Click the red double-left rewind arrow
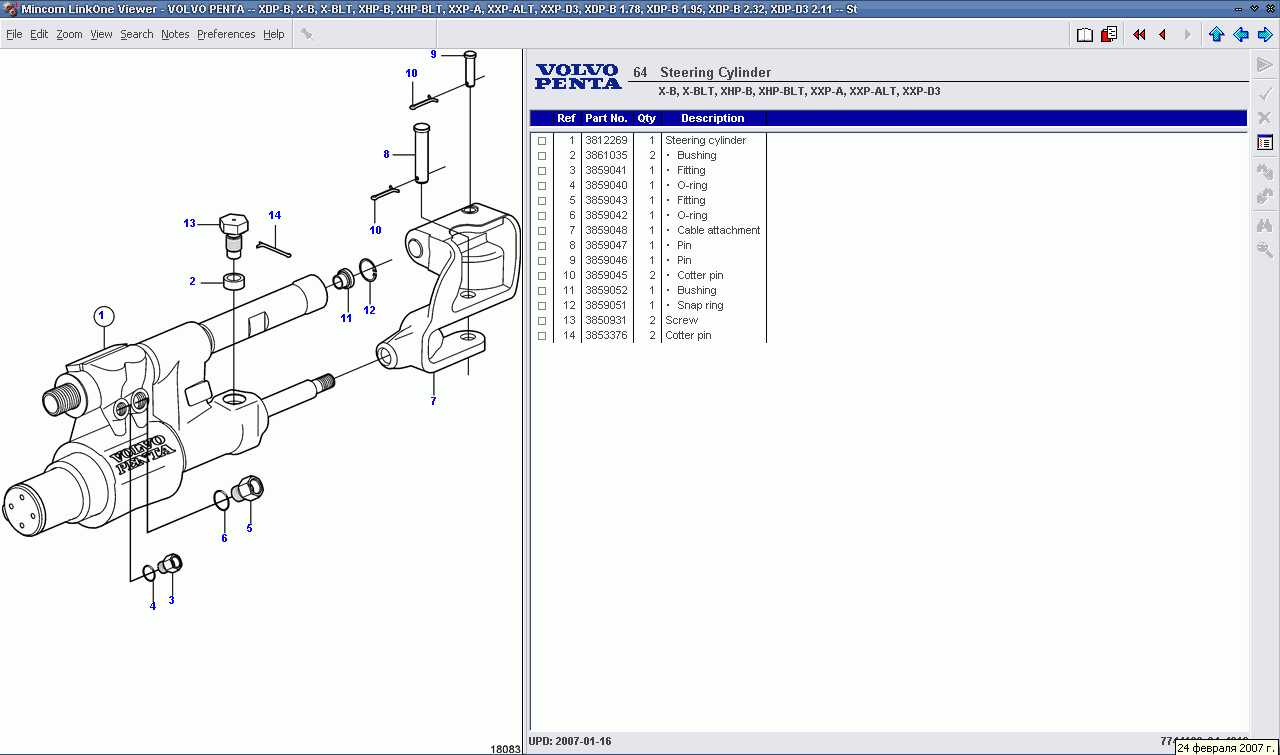Viewport: 1280px width, 755px height. pyautogui.click(x=1139, y=34)
